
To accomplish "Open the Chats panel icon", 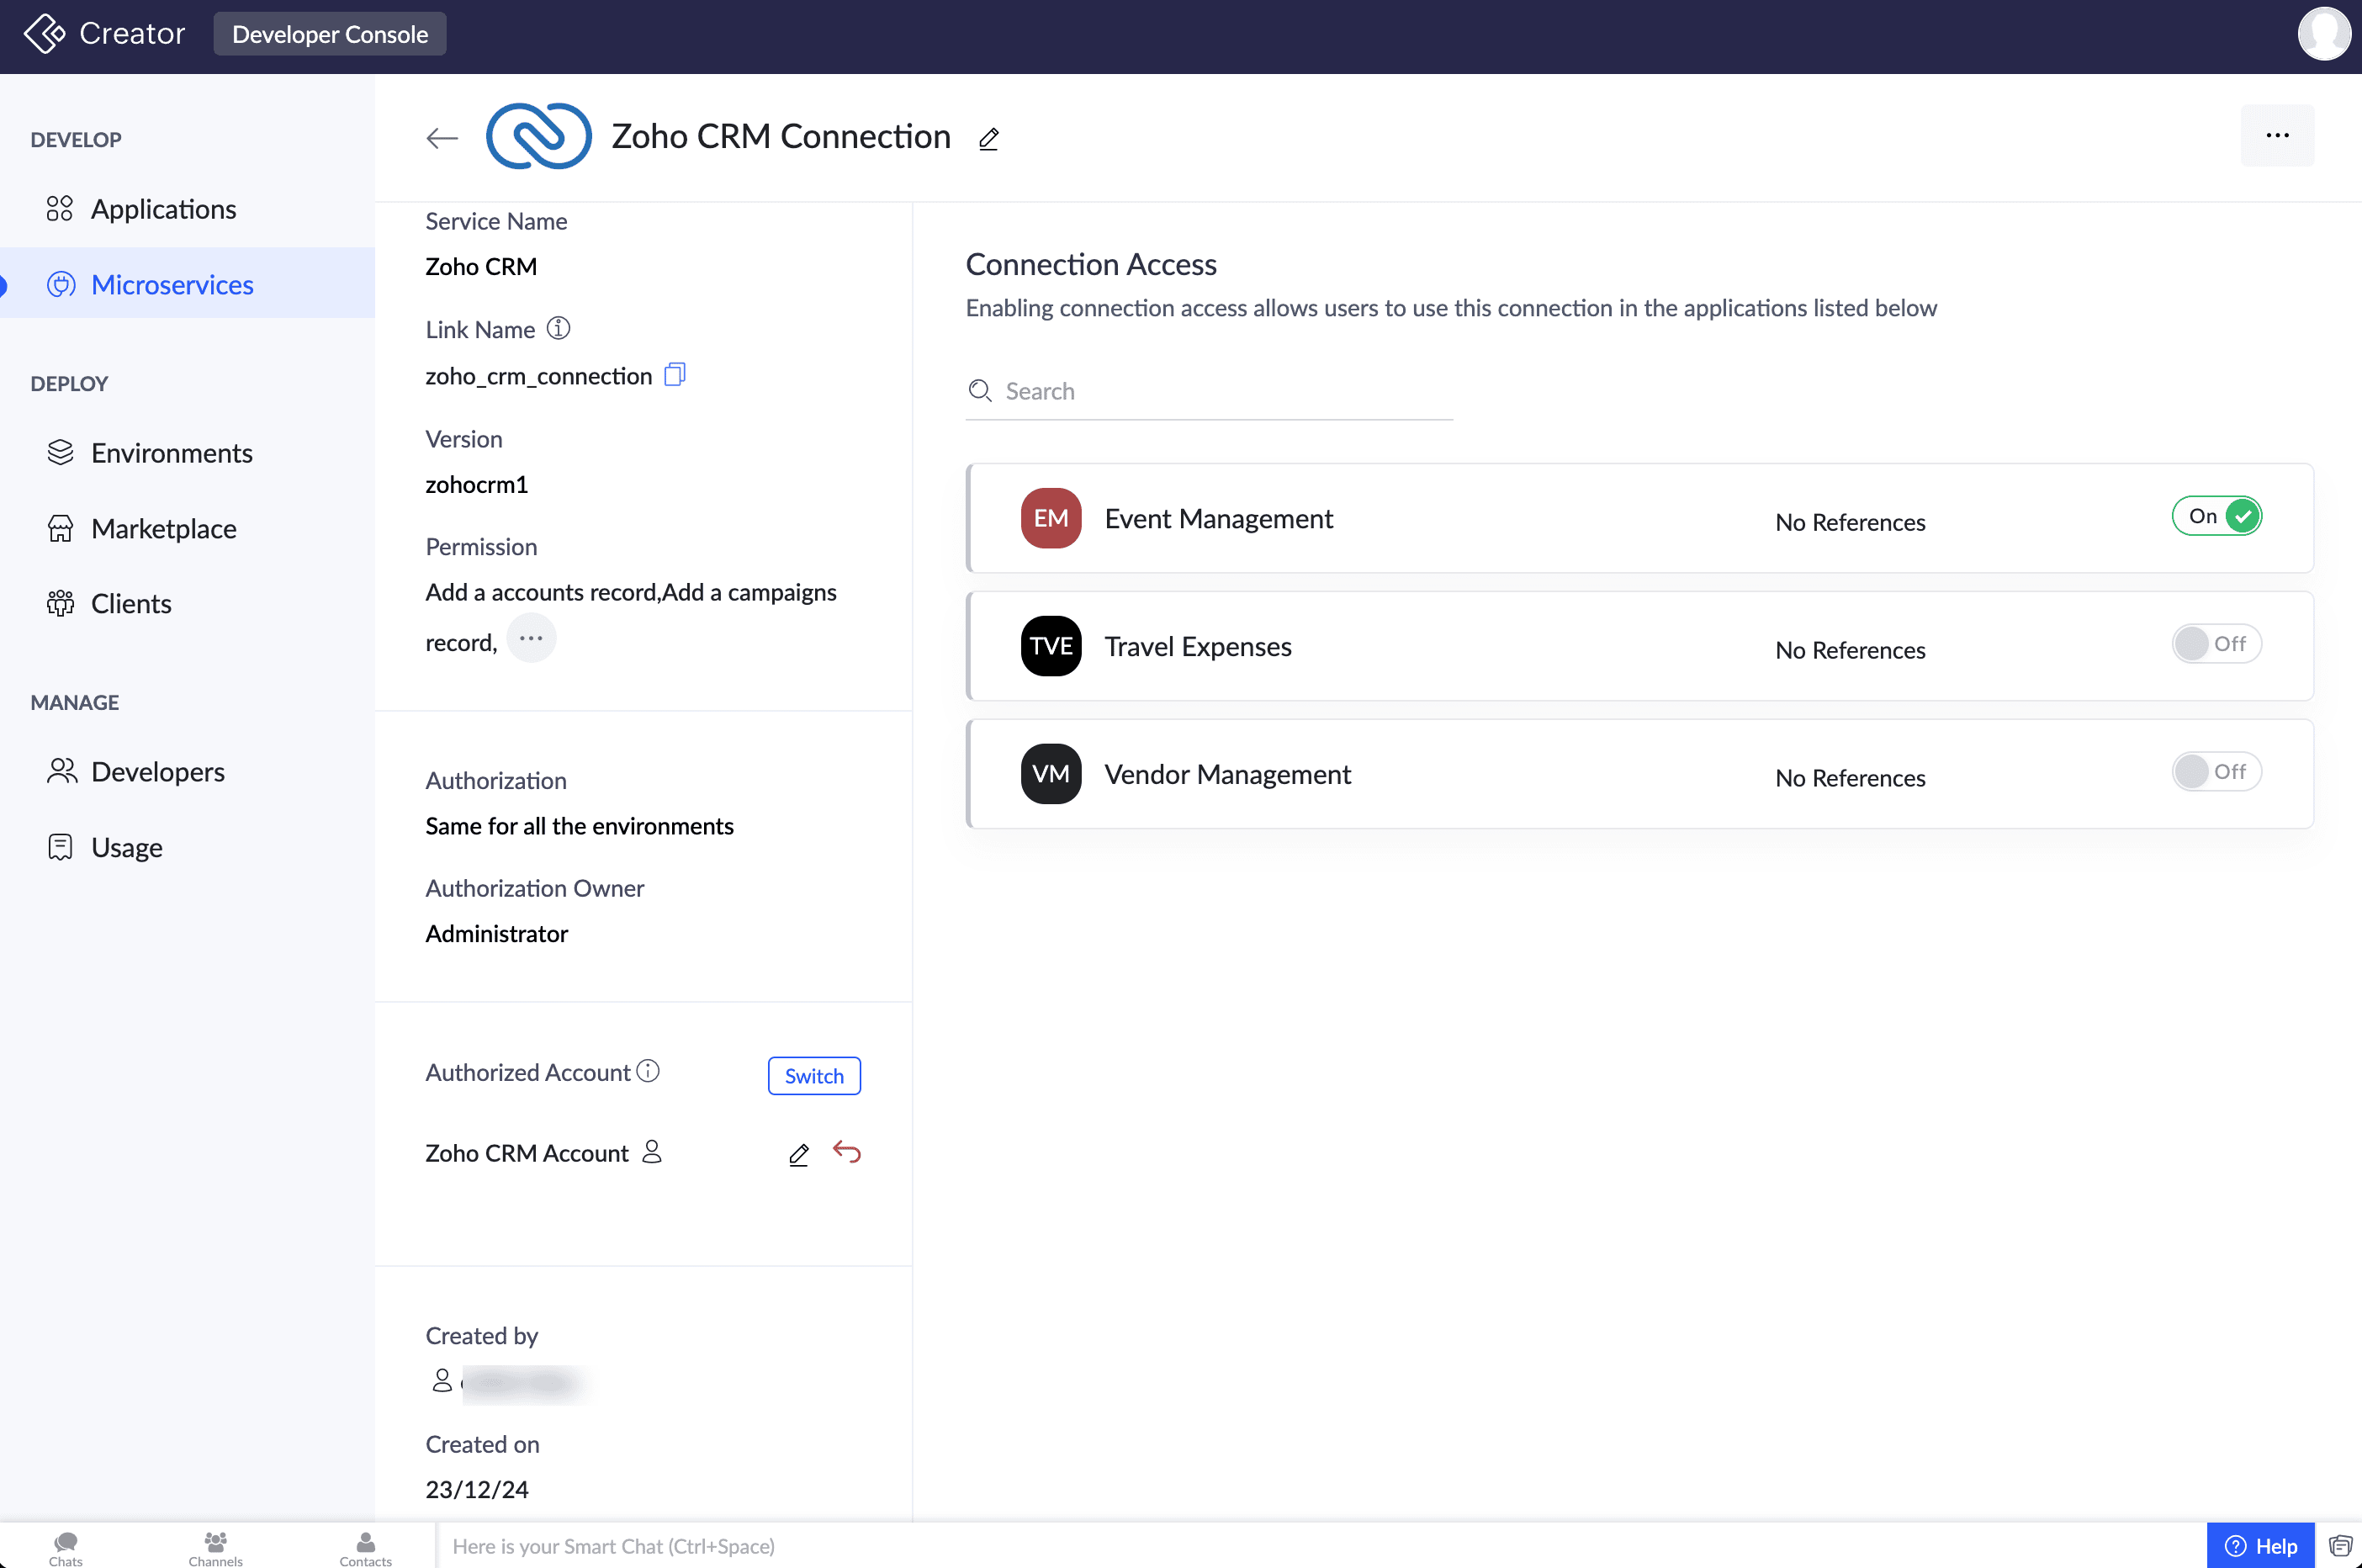I will (x=66, y=1546).
